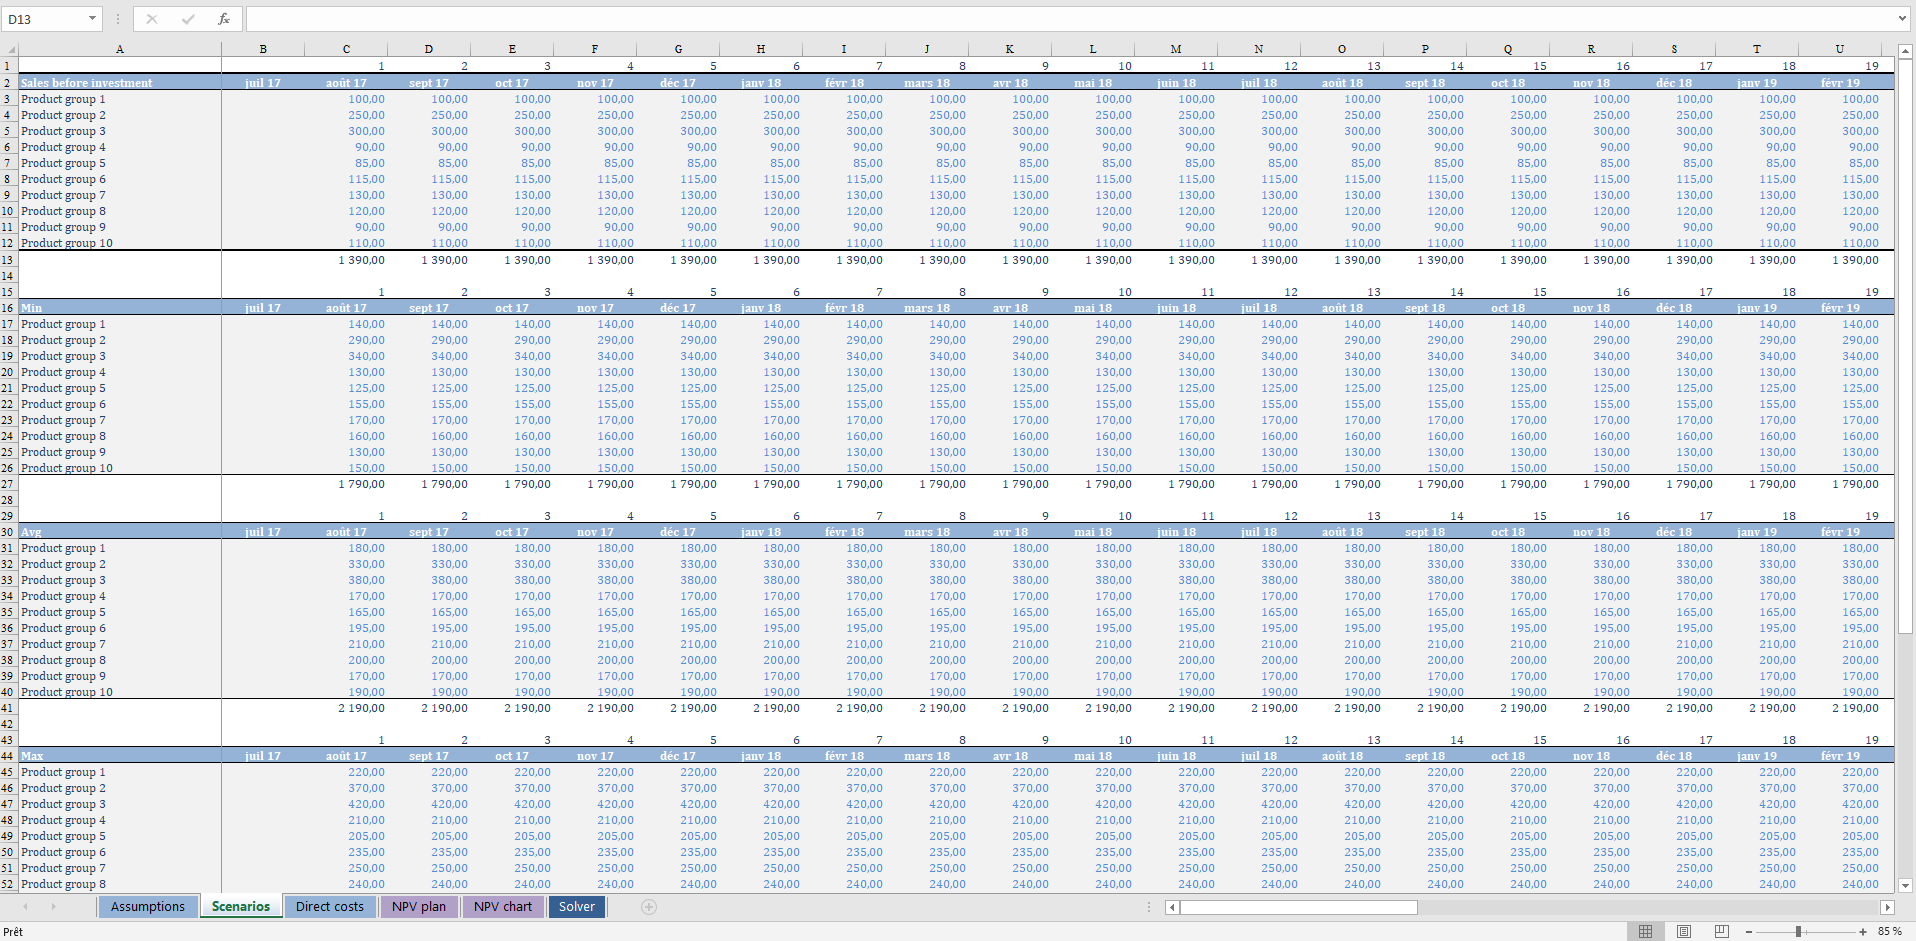
Task: Open the Direct costs sheet tab
Action: [x=330, y=906]
